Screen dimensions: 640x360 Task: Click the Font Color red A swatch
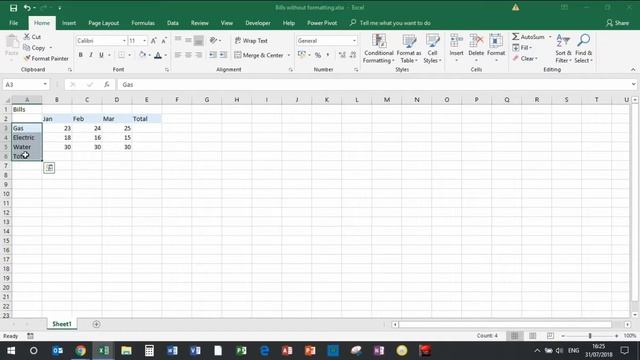tap(158, 55)
